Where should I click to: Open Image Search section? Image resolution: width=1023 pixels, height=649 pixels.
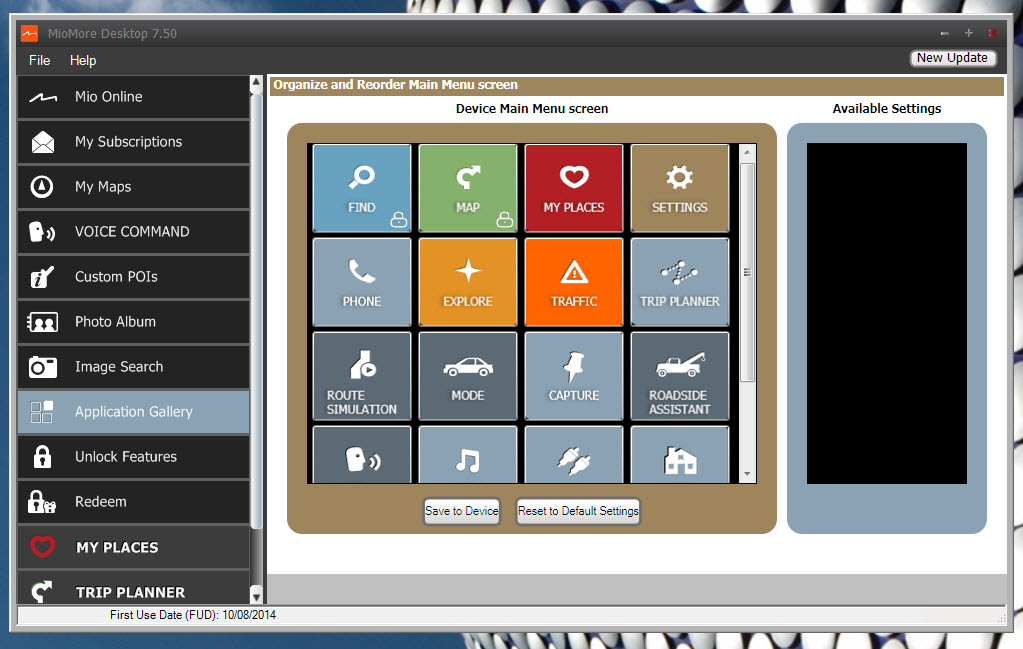(133, 367)
